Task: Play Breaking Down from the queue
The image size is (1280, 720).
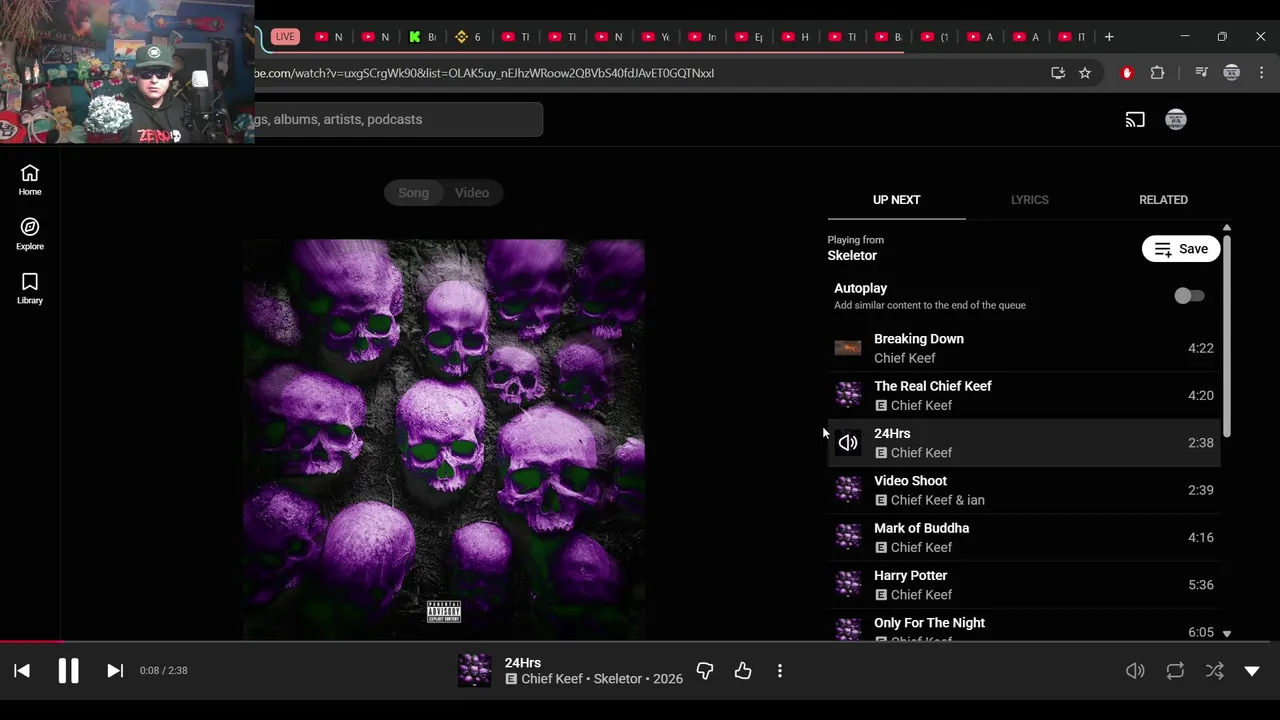Action: [1024, 348]
